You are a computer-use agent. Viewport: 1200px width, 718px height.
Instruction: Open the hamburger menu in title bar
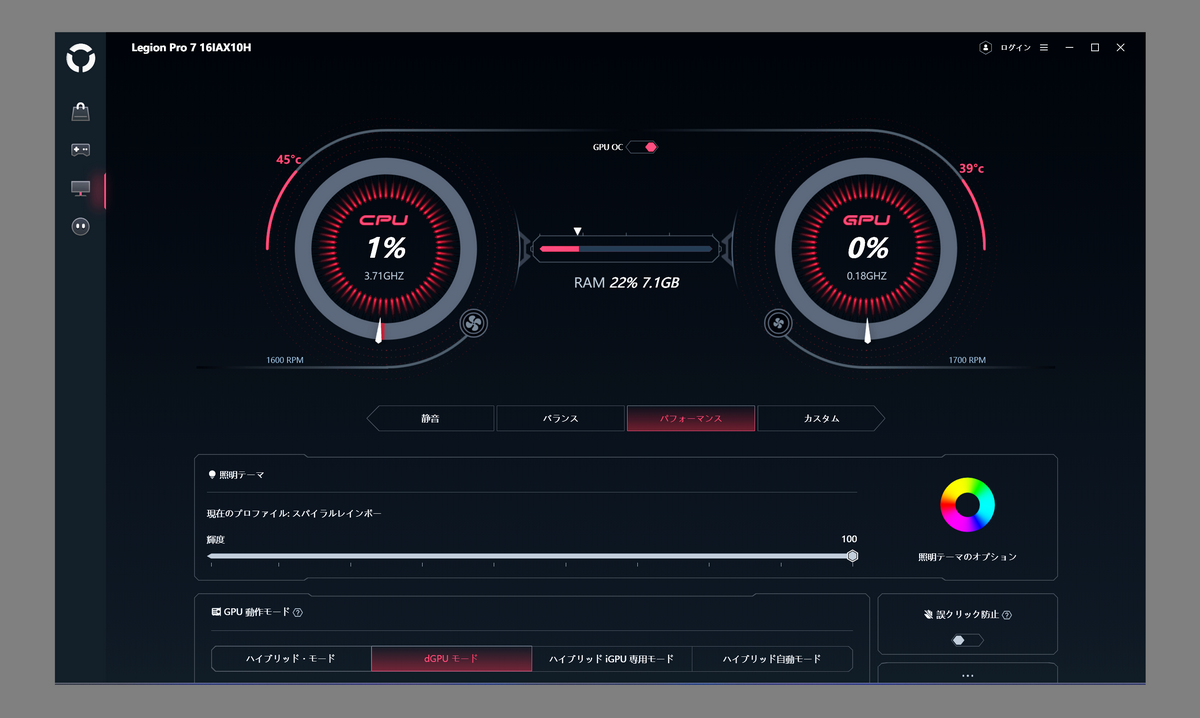(x=1044, y=47)
